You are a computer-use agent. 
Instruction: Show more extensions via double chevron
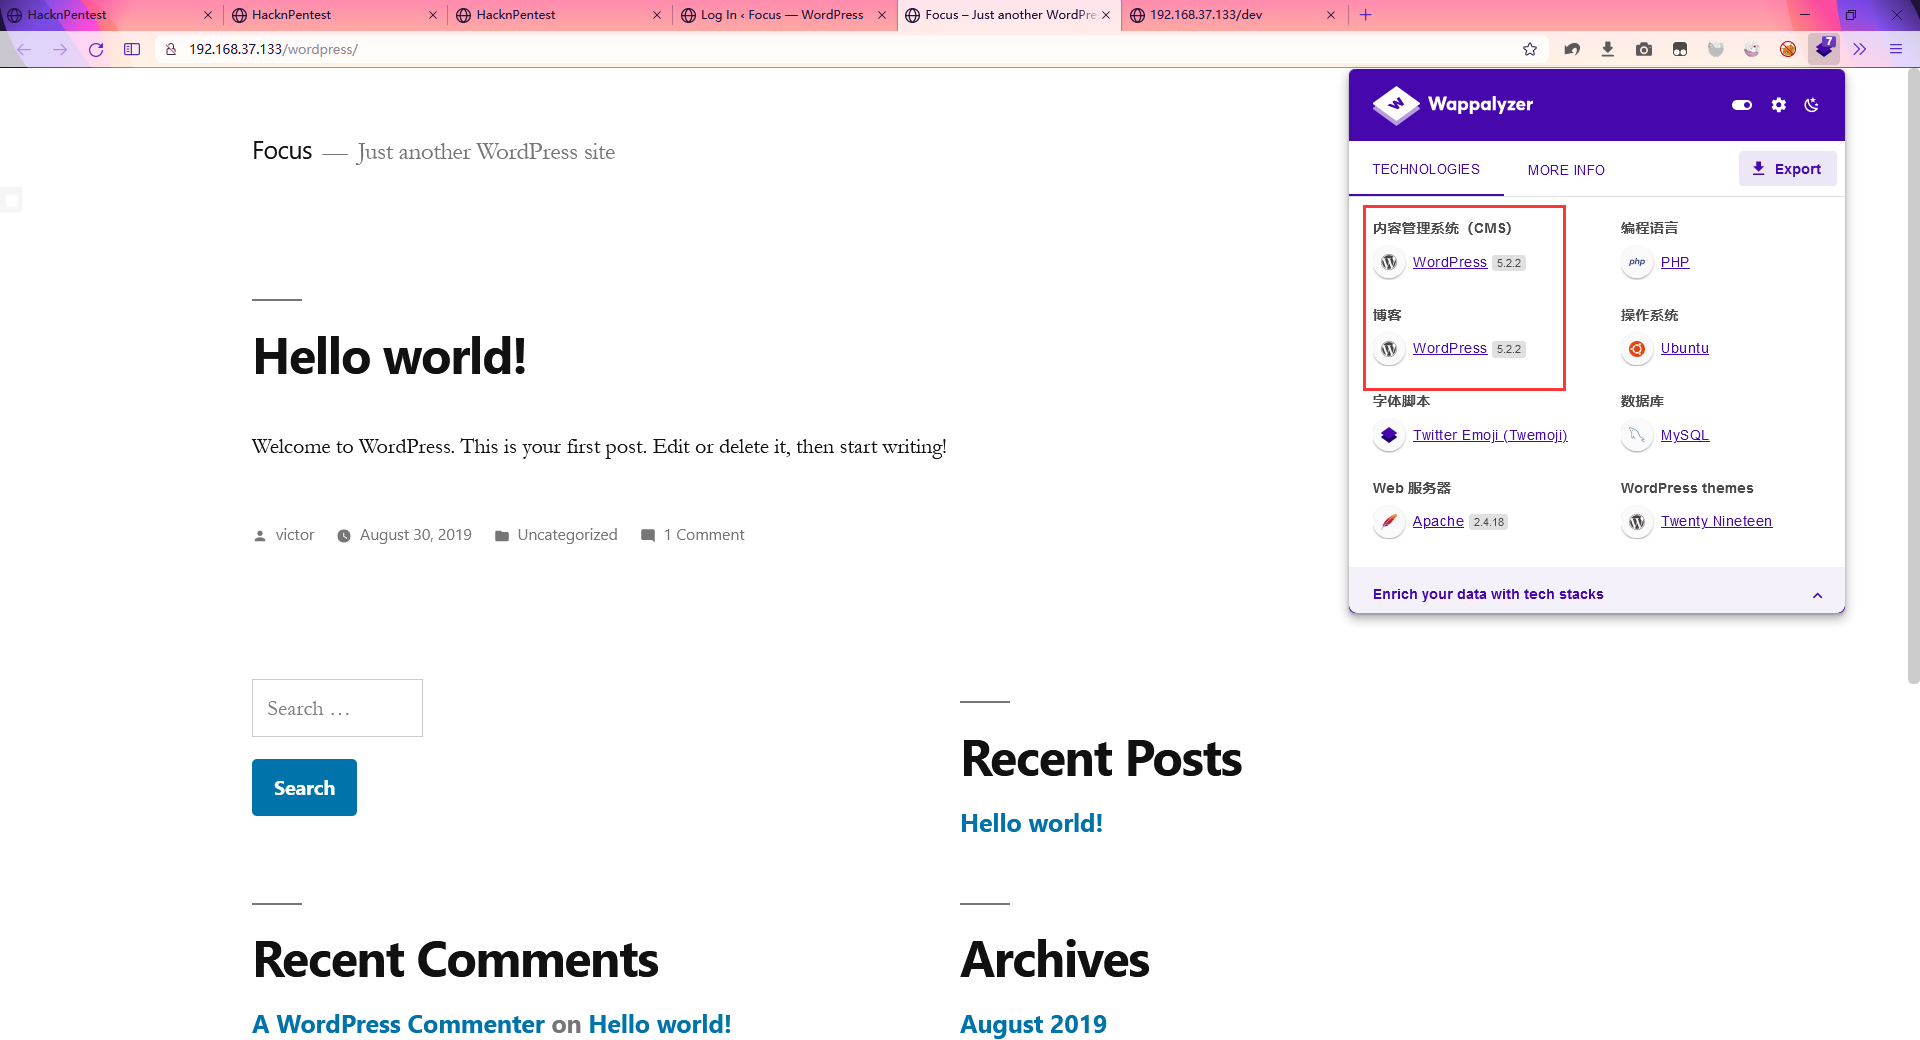point(1860,49)
